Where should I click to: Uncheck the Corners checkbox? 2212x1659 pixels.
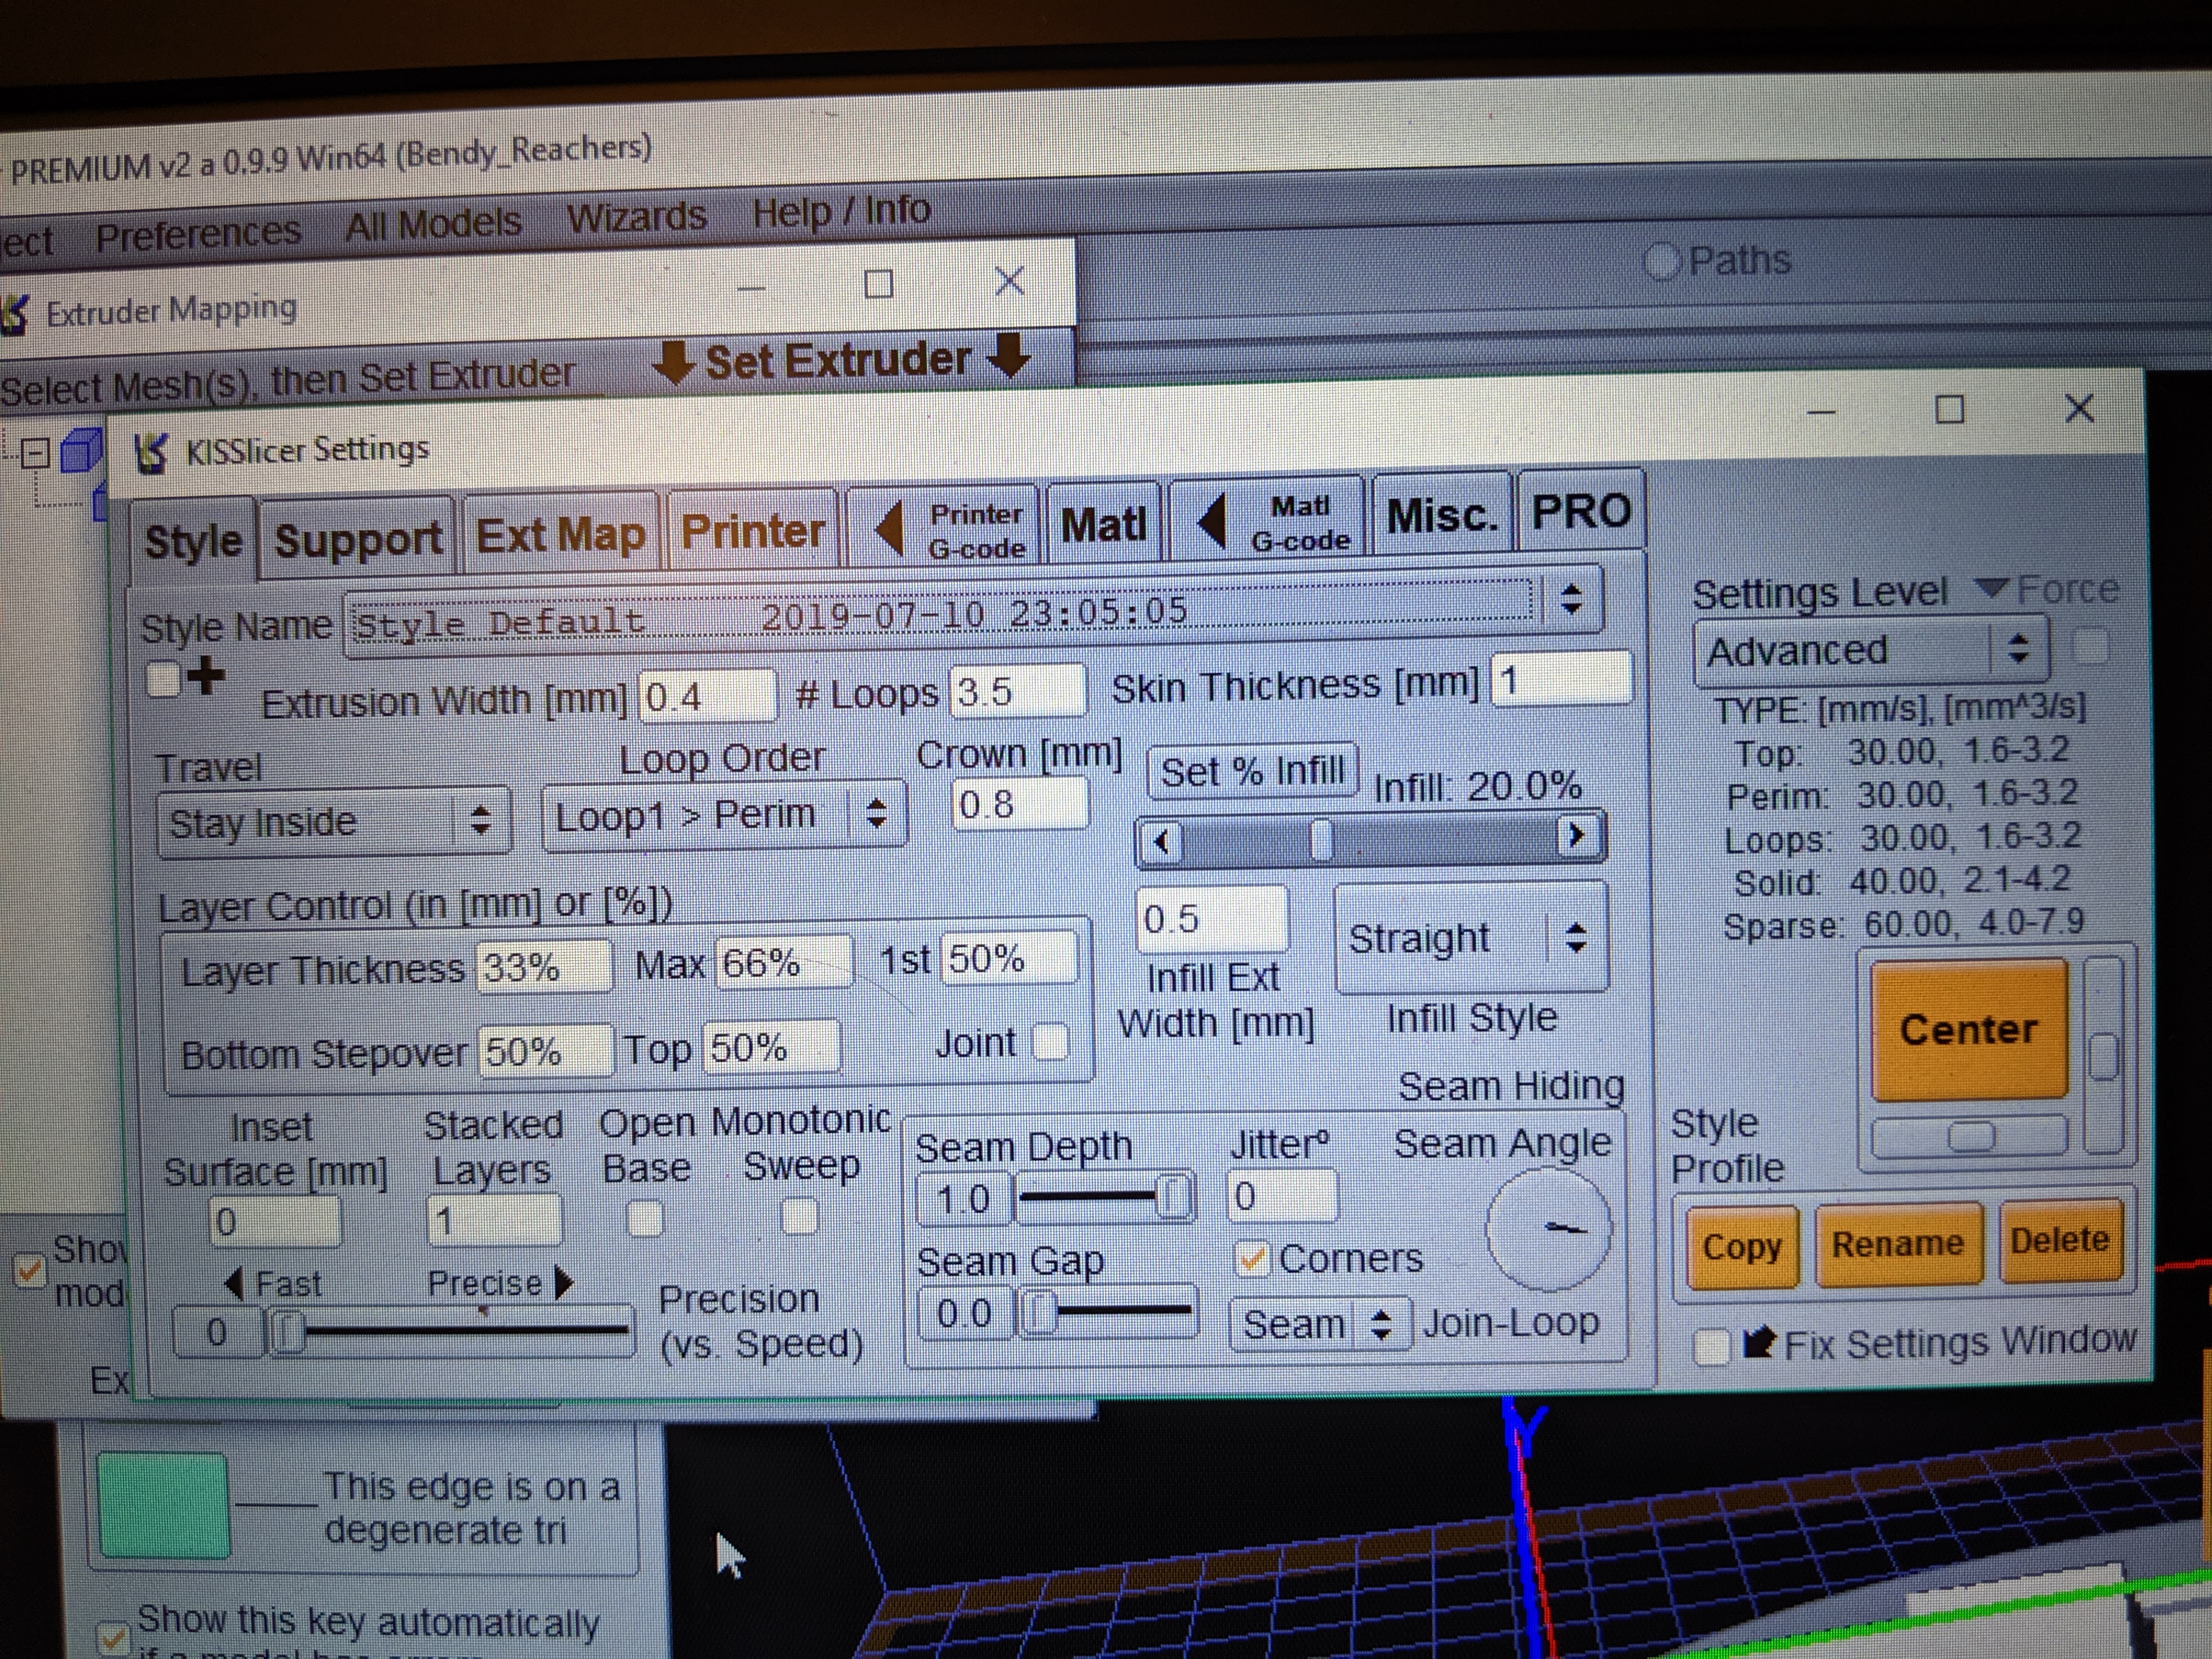[1252, 1259]
